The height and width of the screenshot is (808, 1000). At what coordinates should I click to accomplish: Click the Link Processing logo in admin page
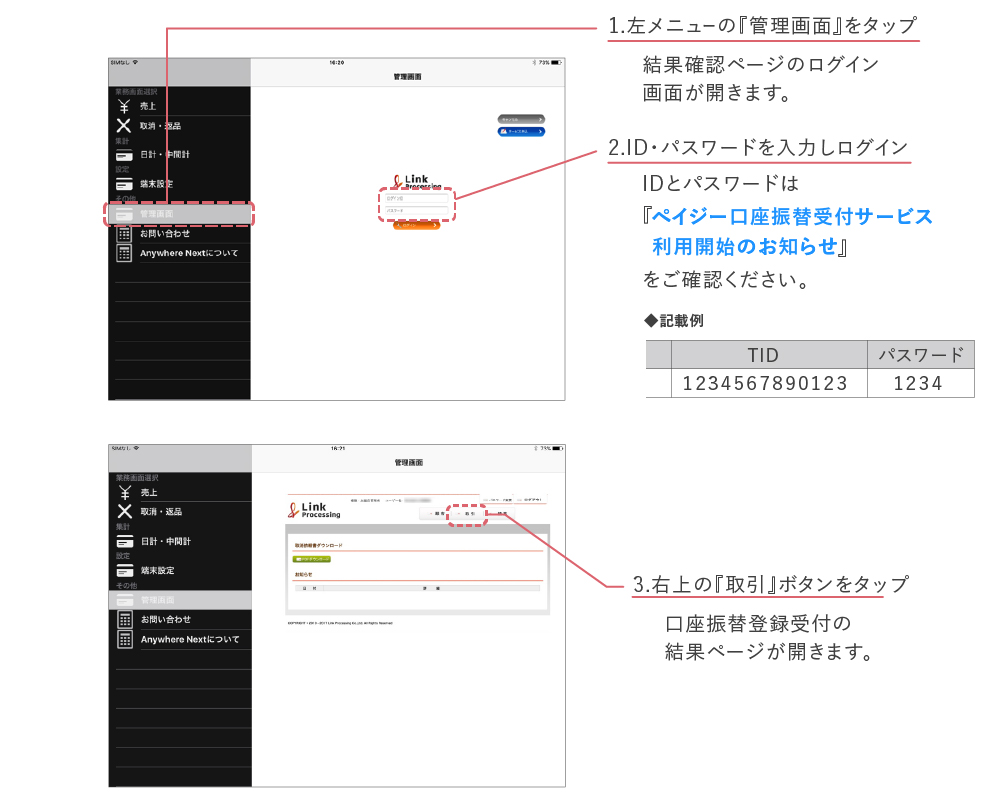[314, 510]
